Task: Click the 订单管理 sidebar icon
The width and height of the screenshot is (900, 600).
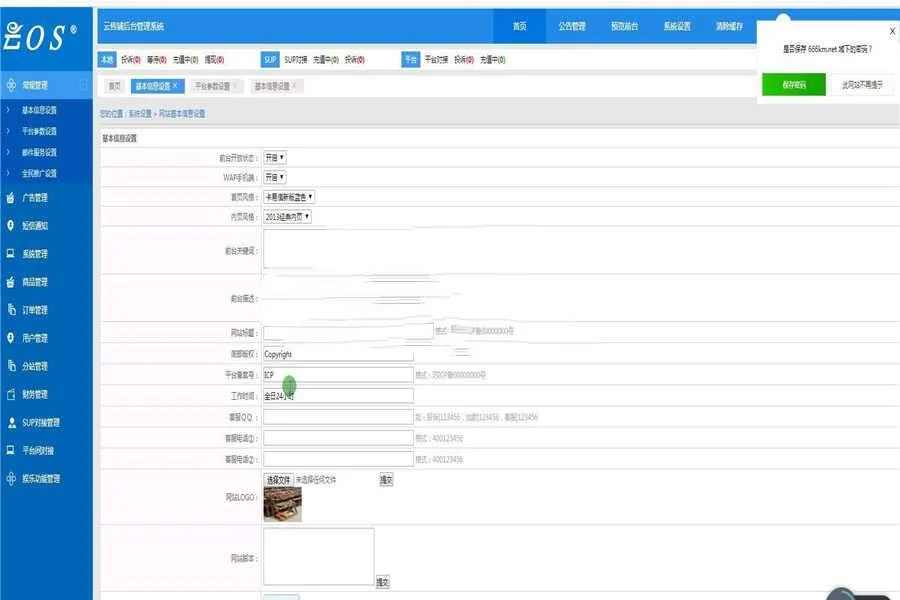Action: pos(10,310)
